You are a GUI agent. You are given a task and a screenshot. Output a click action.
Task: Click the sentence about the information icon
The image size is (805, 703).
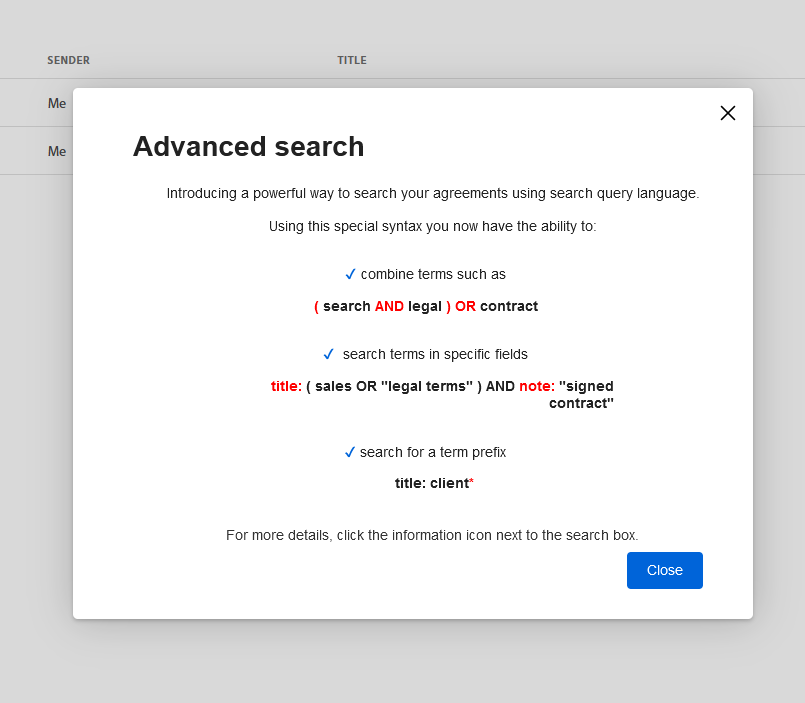coord(431,535)
